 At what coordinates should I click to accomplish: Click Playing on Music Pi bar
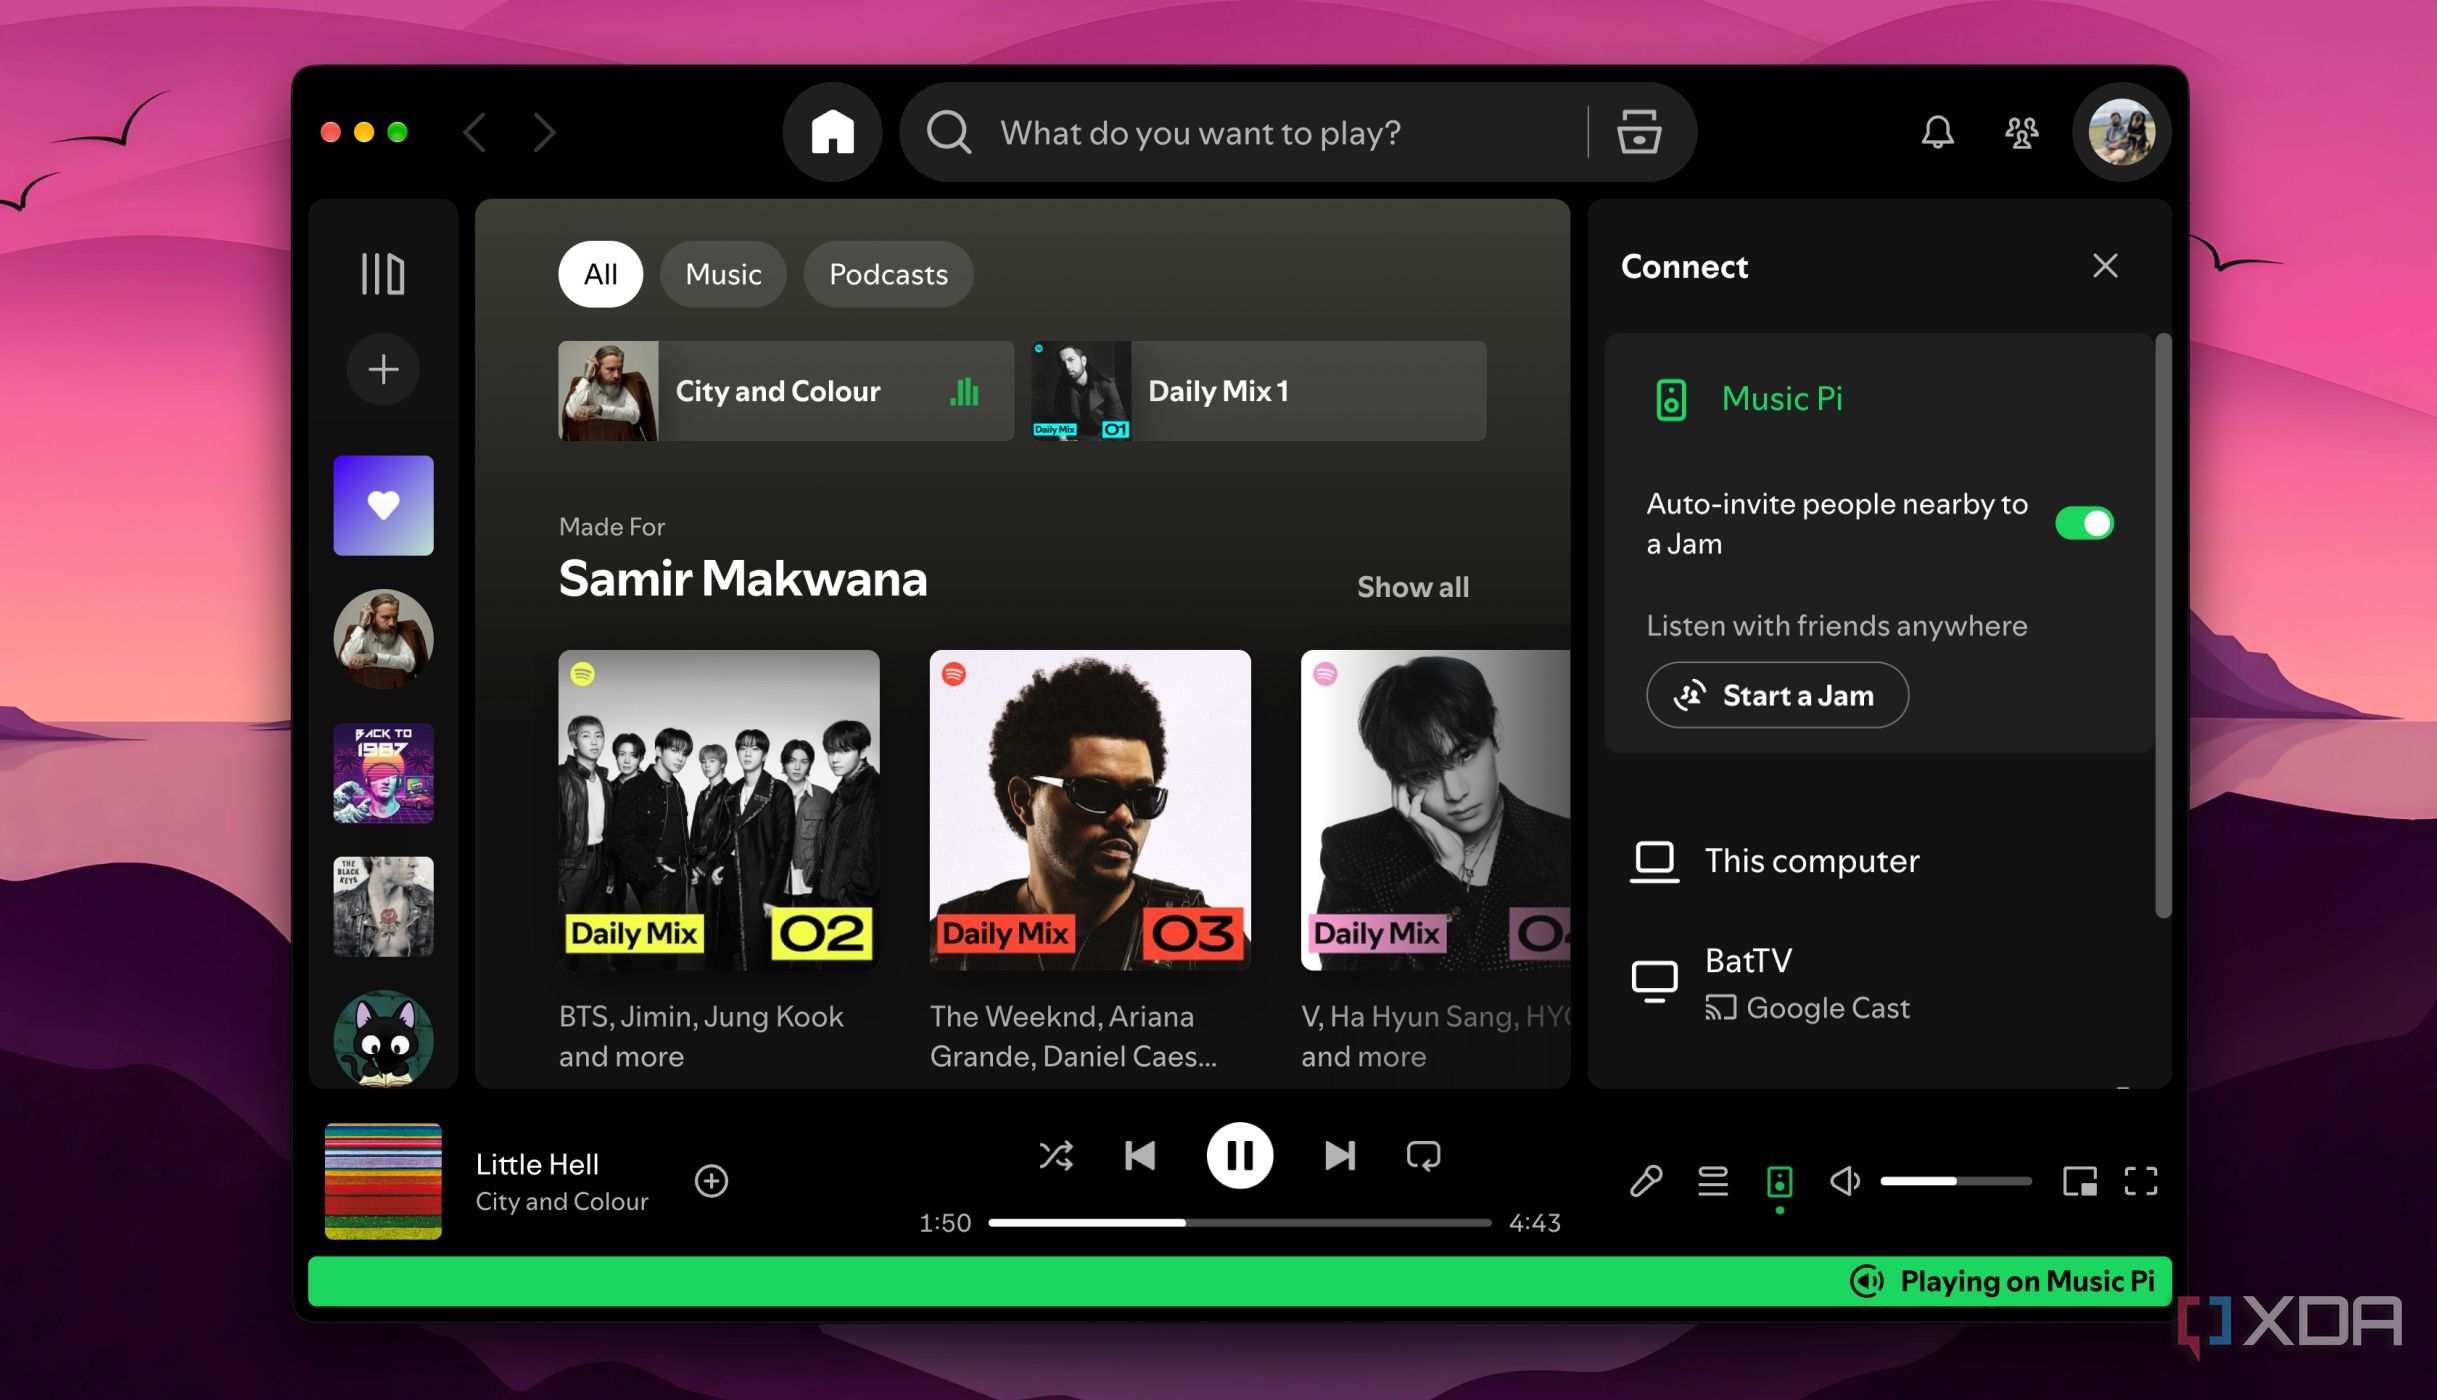coord(1239,1281)
